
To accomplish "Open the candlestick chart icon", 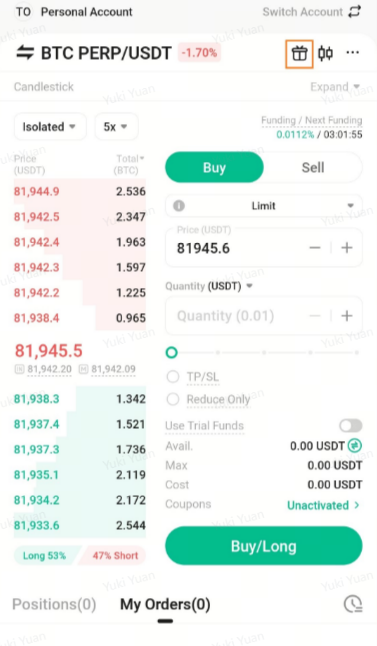I will [x=325, y=53].
